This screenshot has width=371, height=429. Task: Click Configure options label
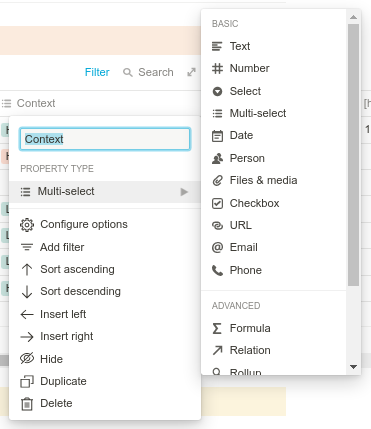(x=84, y=224)
